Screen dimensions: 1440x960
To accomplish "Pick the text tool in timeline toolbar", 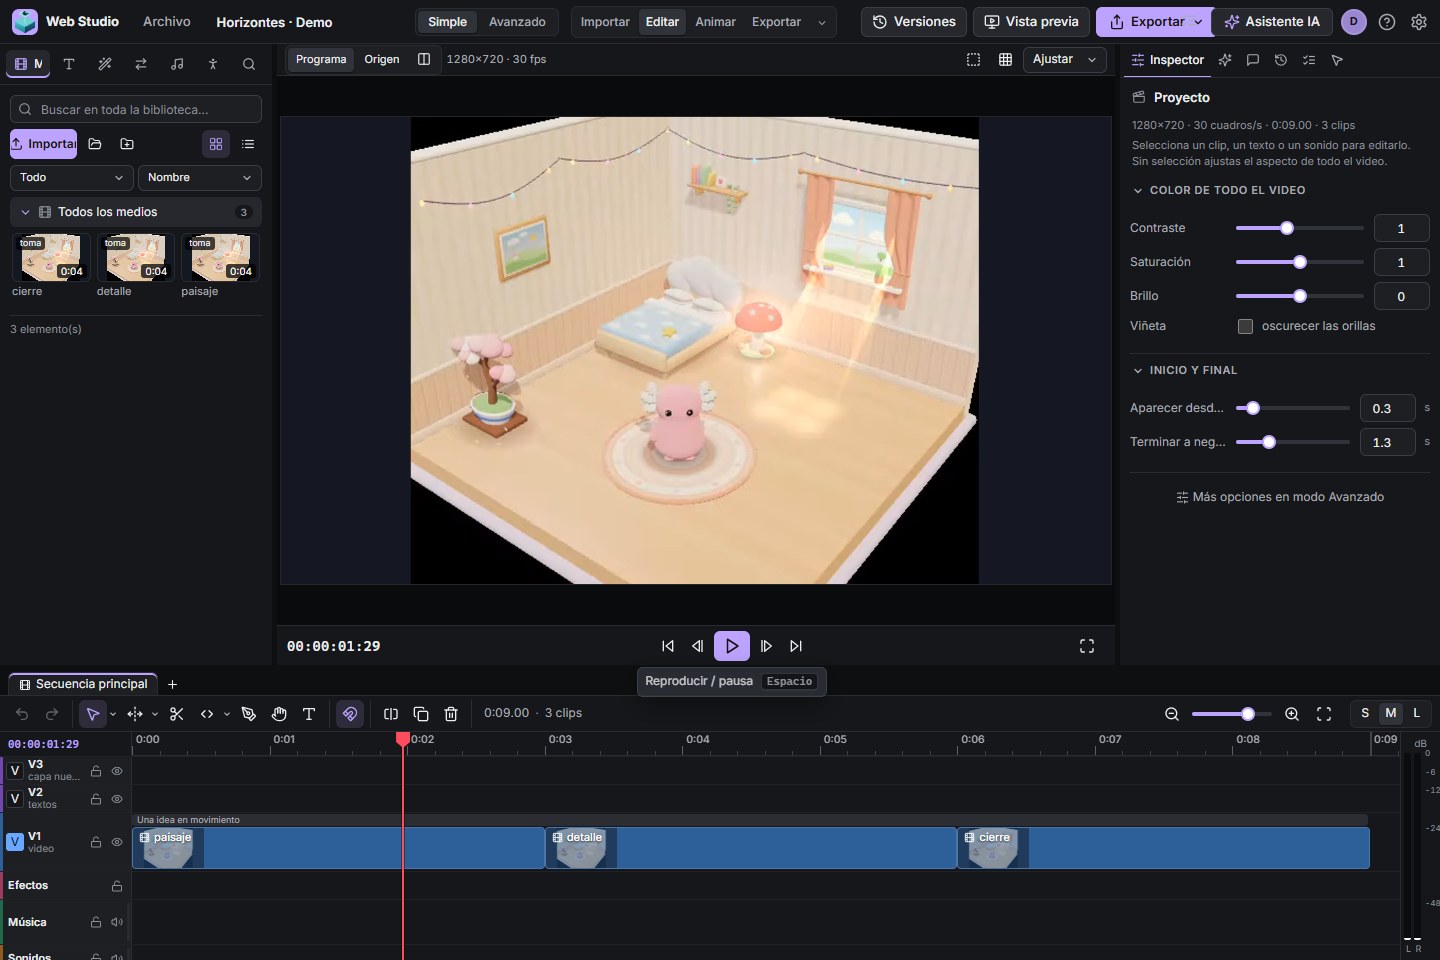I will pos(309,714).
